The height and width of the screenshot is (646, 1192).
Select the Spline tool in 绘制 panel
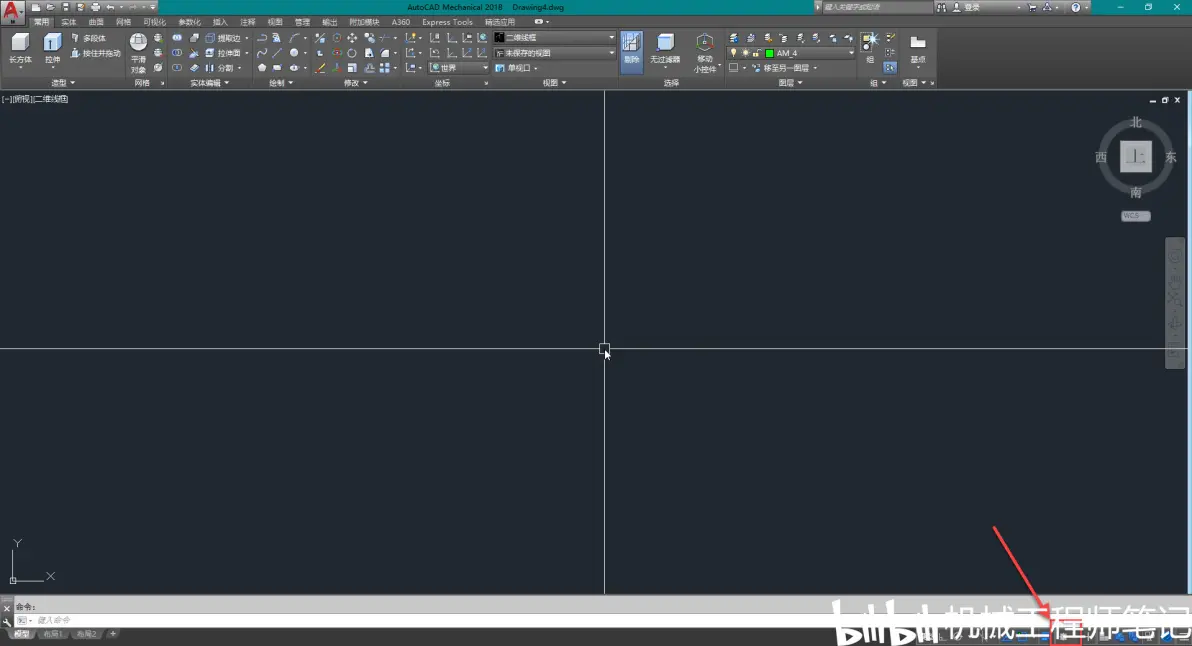pos(262,52)
